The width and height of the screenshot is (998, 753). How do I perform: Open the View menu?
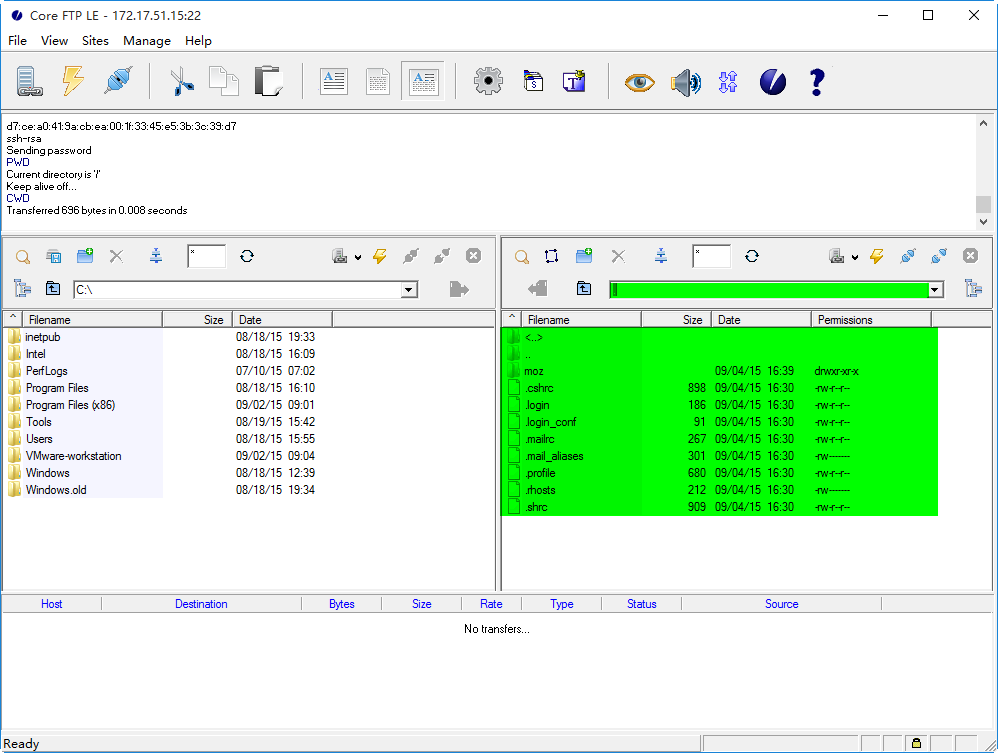[x=54, y=41]
